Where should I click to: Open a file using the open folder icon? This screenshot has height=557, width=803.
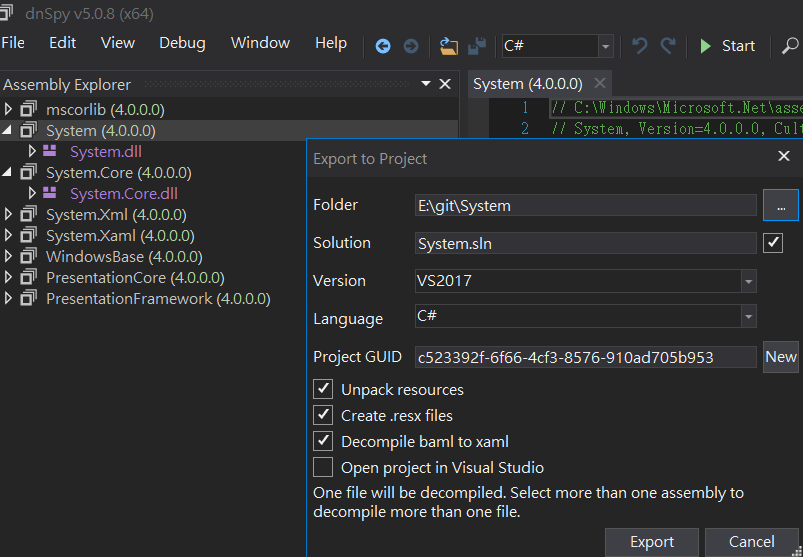(449, 46)
